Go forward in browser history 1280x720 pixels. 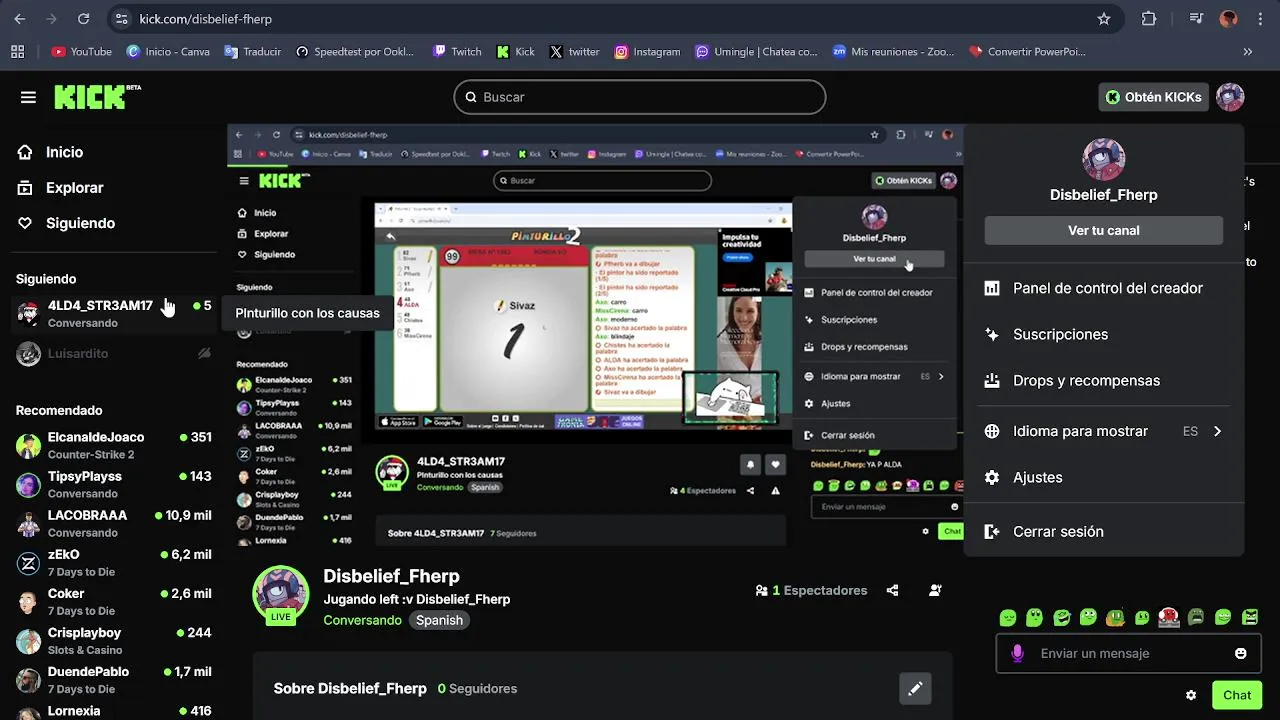pyautogui.click(x=51, y=19)
